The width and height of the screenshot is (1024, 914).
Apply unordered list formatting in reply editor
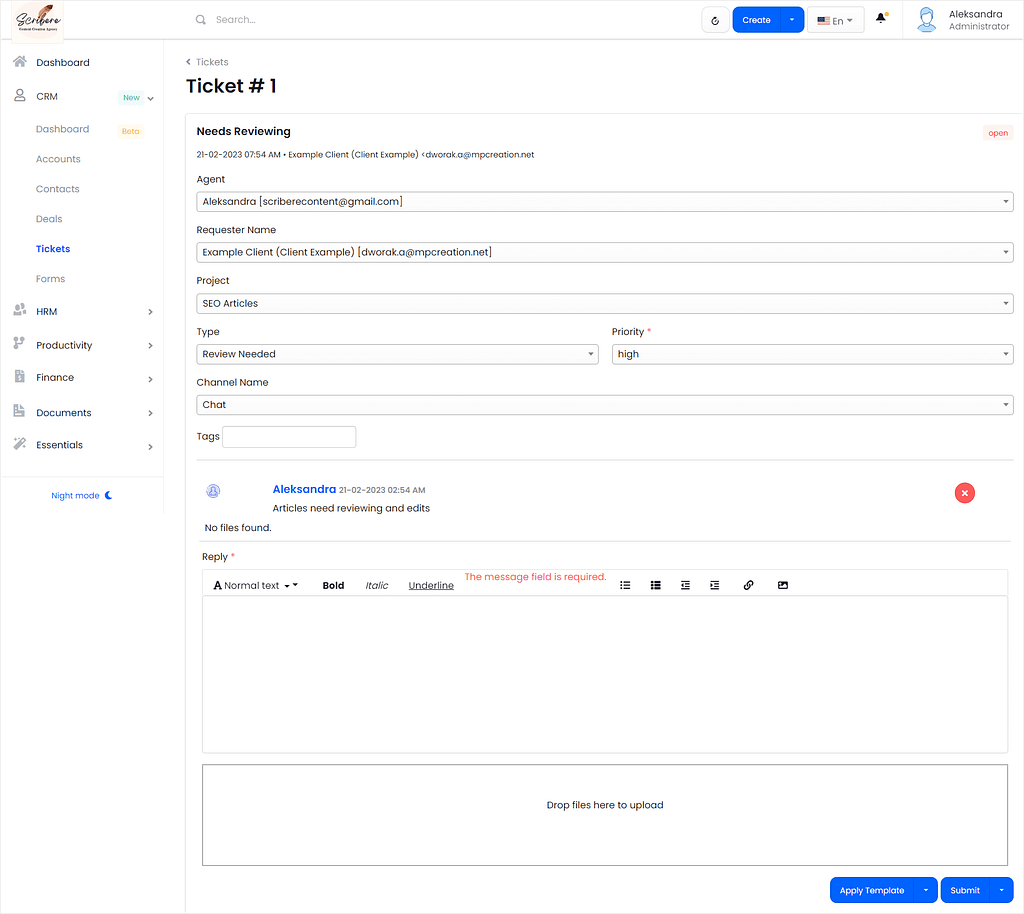click(625, 585)
